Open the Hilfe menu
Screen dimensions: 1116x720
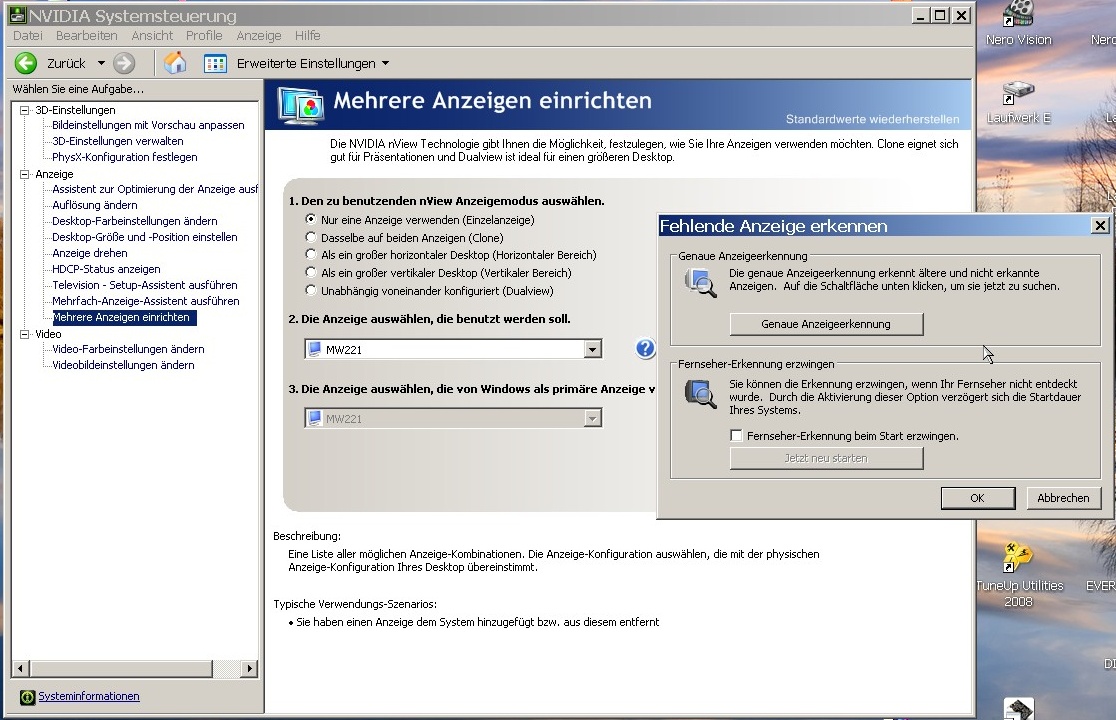point(307,36)
